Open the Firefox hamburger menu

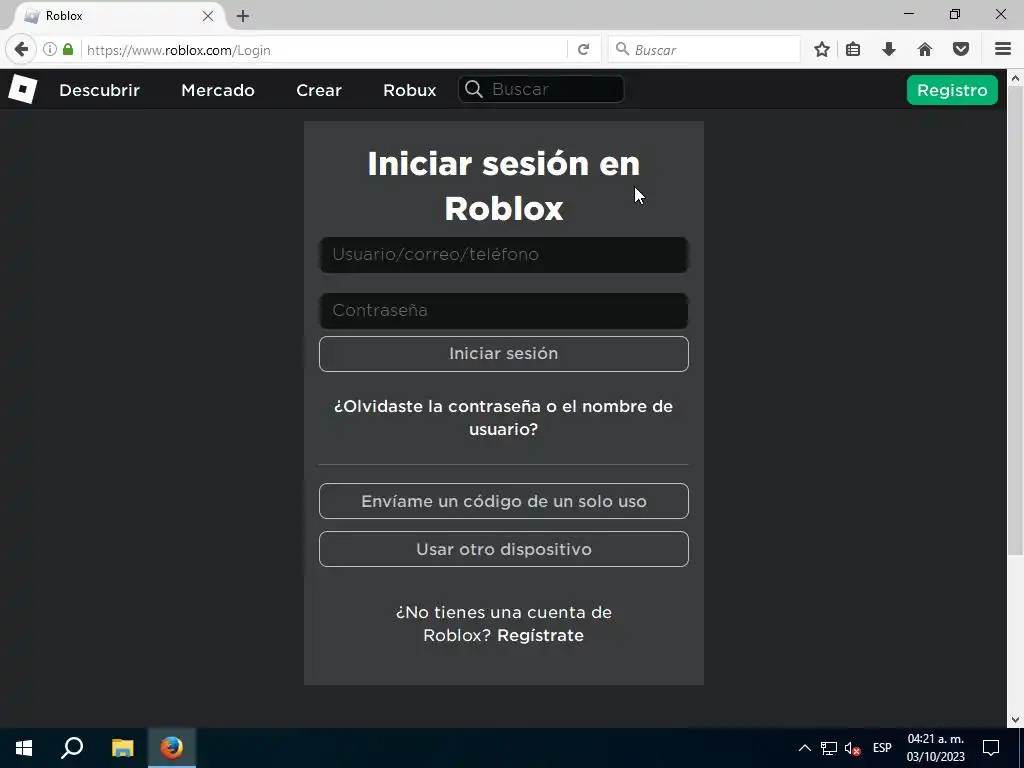pyautogui.click(x=1003, y=50)
